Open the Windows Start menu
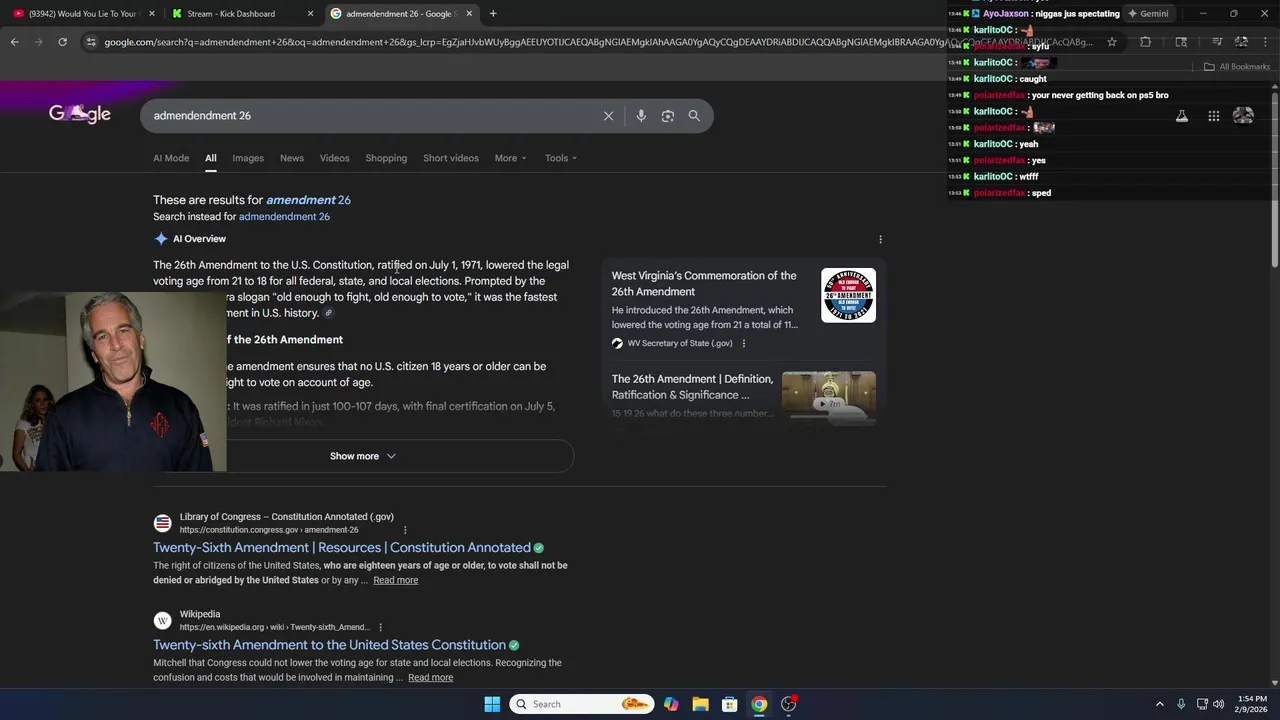Viewport: 1280px width, 720px height. pyautogui.click(x=492, y=704)
